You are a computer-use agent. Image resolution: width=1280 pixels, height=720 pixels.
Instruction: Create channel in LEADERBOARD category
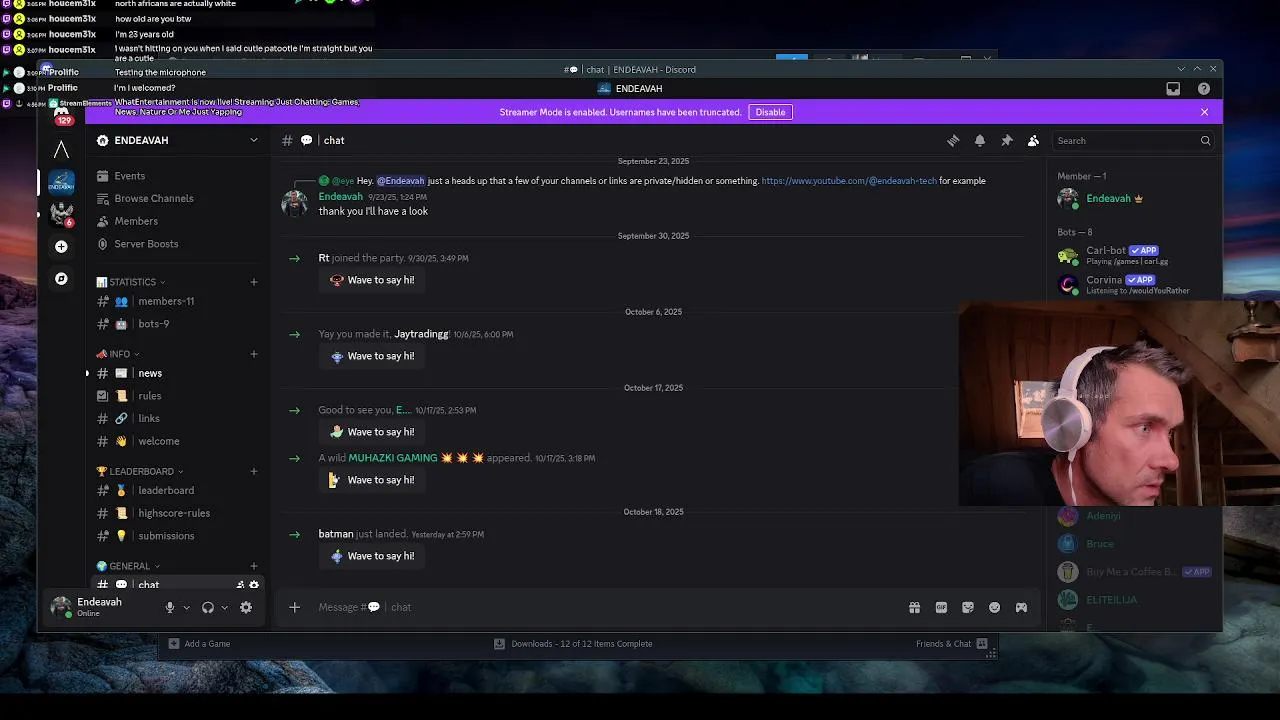tap(254, 471)
